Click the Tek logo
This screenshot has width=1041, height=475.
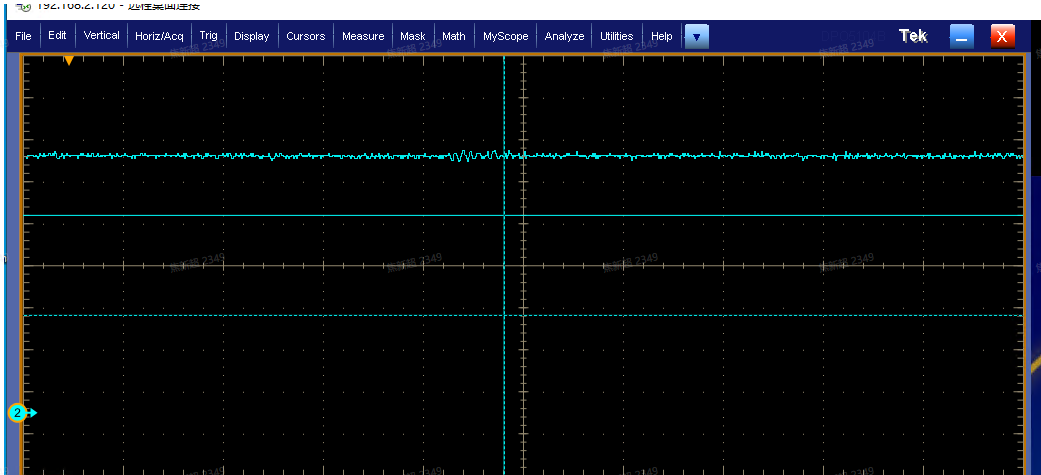coord(914,37)
